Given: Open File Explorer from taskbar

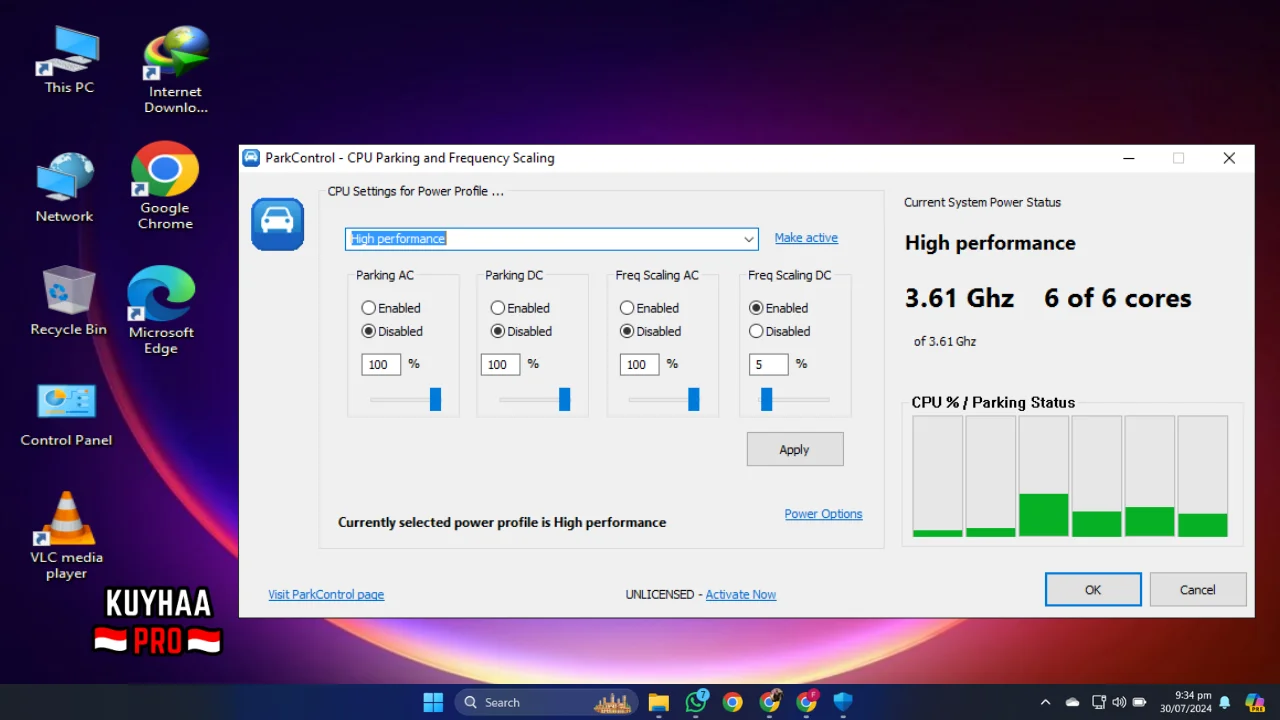Looking at the screenshot, I should 658,702.
